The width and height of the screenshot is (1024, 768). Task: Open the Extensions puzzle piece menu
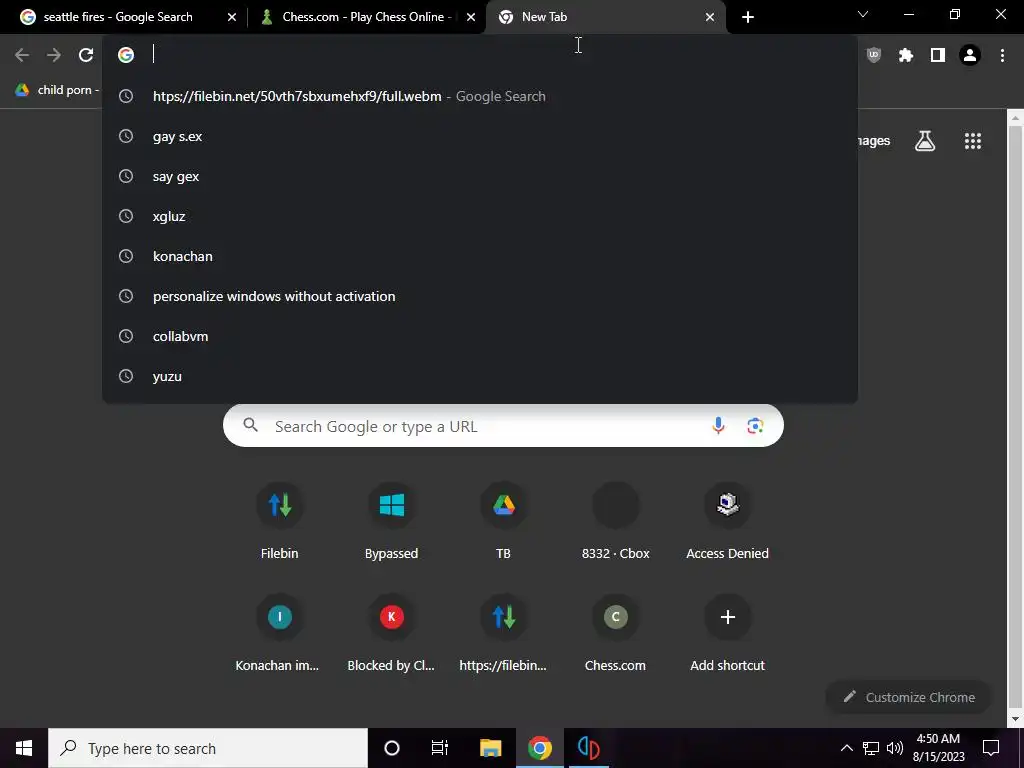(905, 56)
